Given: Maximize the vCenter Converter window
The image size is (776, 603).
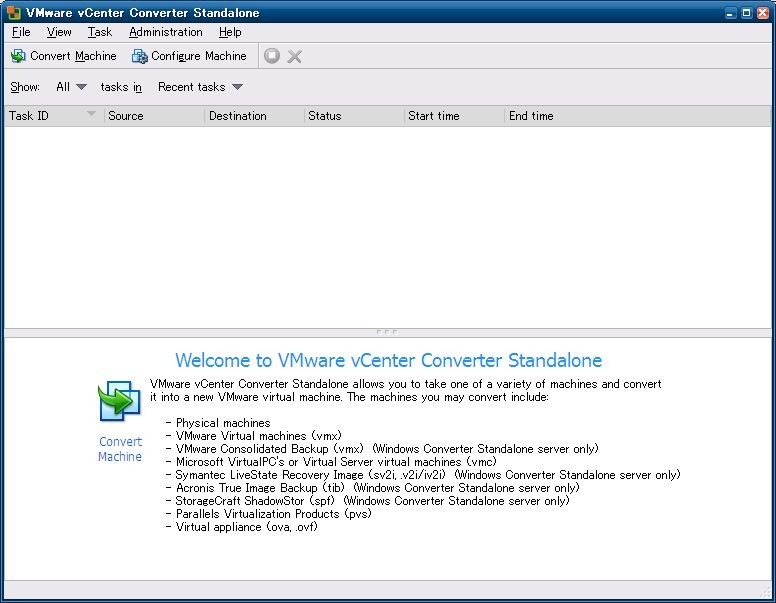Looking at the screenshot, I should (746, 13).
